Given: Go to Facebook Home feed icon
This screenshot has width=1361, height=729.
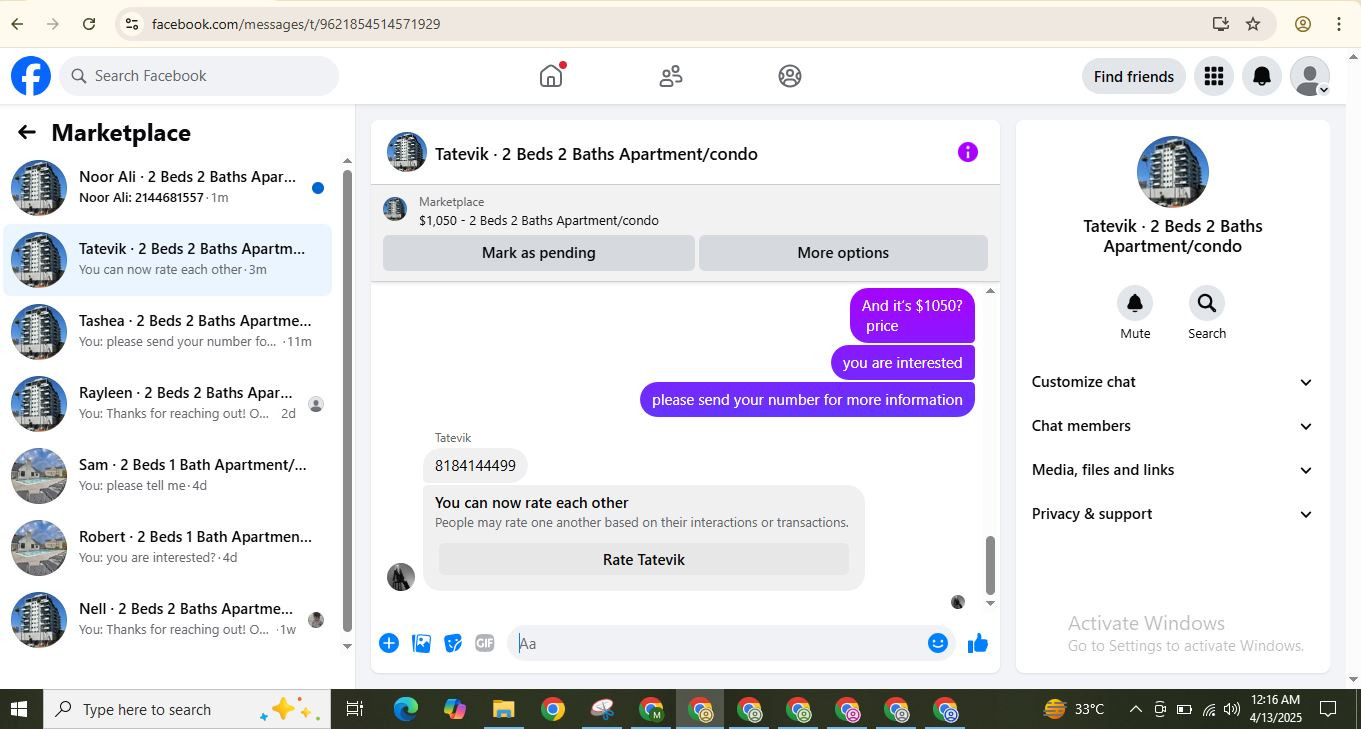Looking at the screenshot, I should 551,76.
